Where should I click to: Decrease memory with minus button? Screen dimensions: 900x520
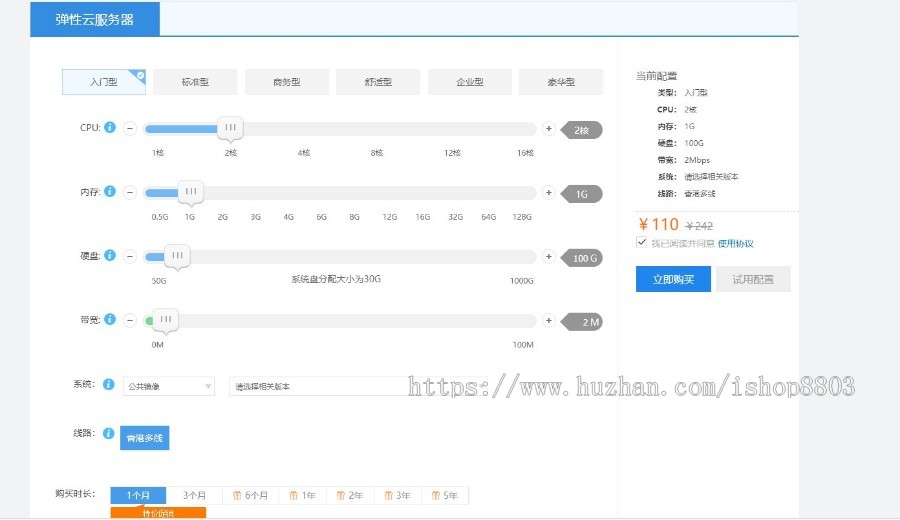coord(130,192)
